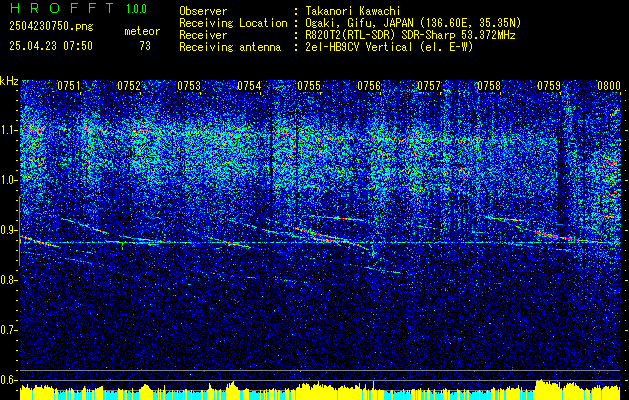
Task: Click the 0758 time marker
Action: [x=489, y=86]
